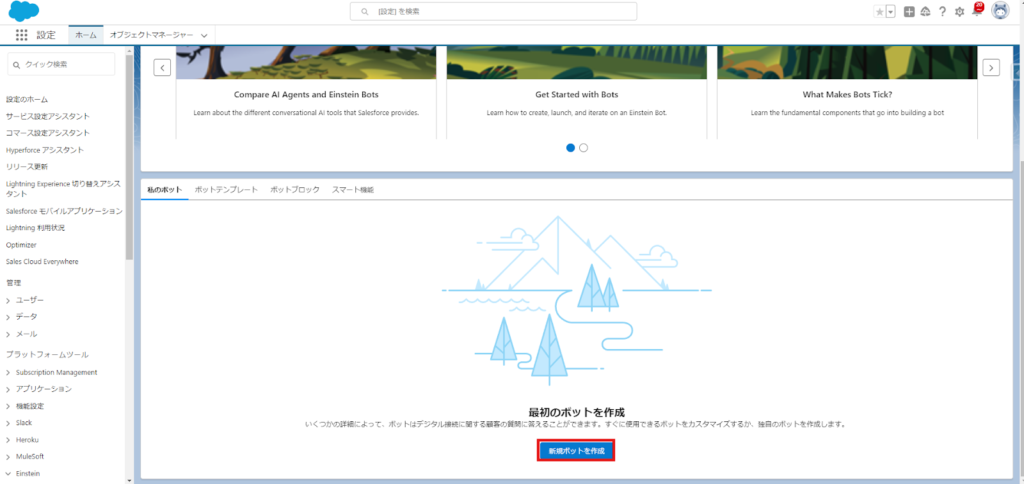Open the App Launcher grid icon
The image size is (1024, 484).
(22, 35)
